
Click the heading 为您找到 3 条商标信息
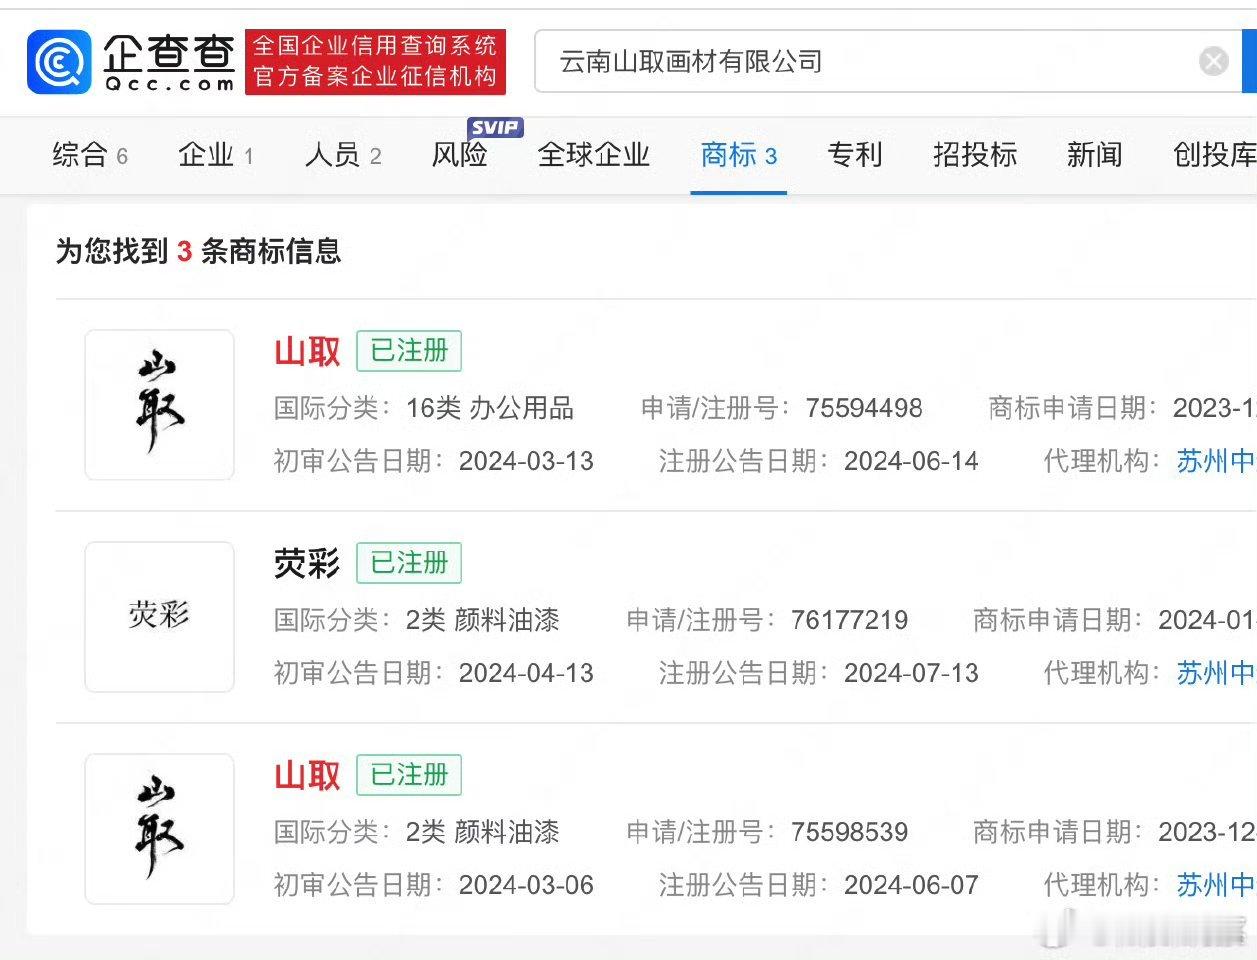tap(198, 251)
